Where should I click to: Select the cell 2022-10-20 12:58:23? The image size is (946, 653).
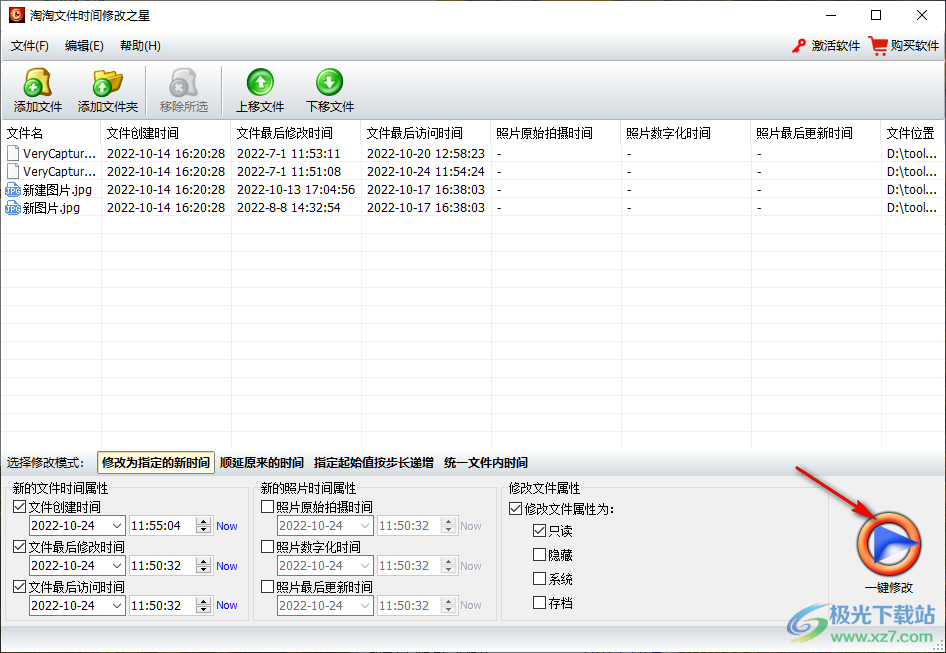426,154
